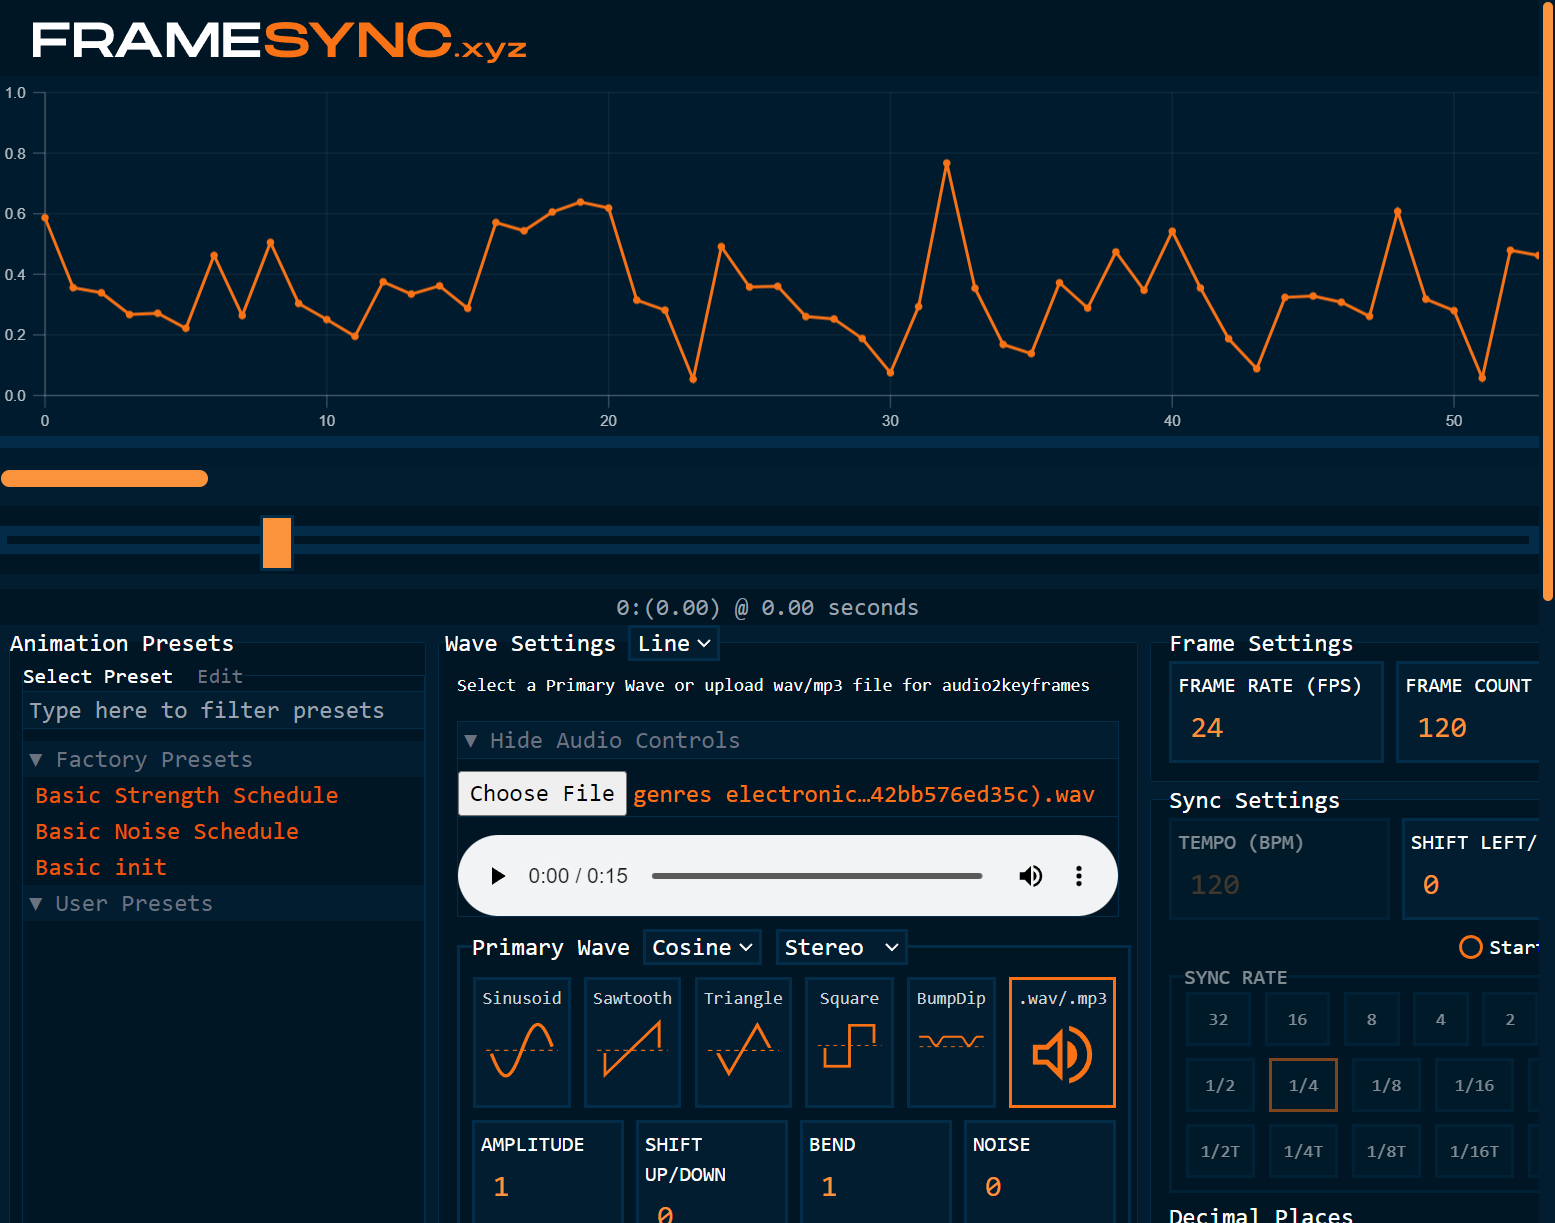The image size is (1555, 1223).
Task: Click the uploaded .wav filename text
Action: [x=863, y=794]
